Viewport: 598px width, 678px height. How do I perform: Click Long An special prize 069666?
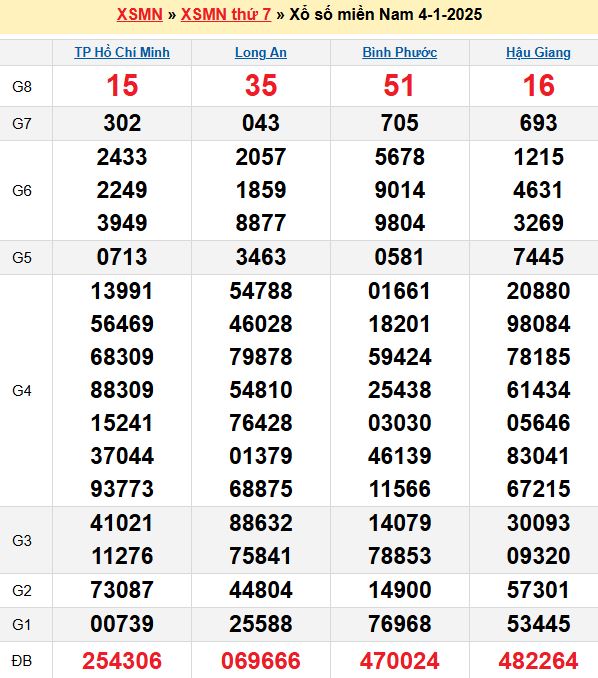[x=261, y=661]
